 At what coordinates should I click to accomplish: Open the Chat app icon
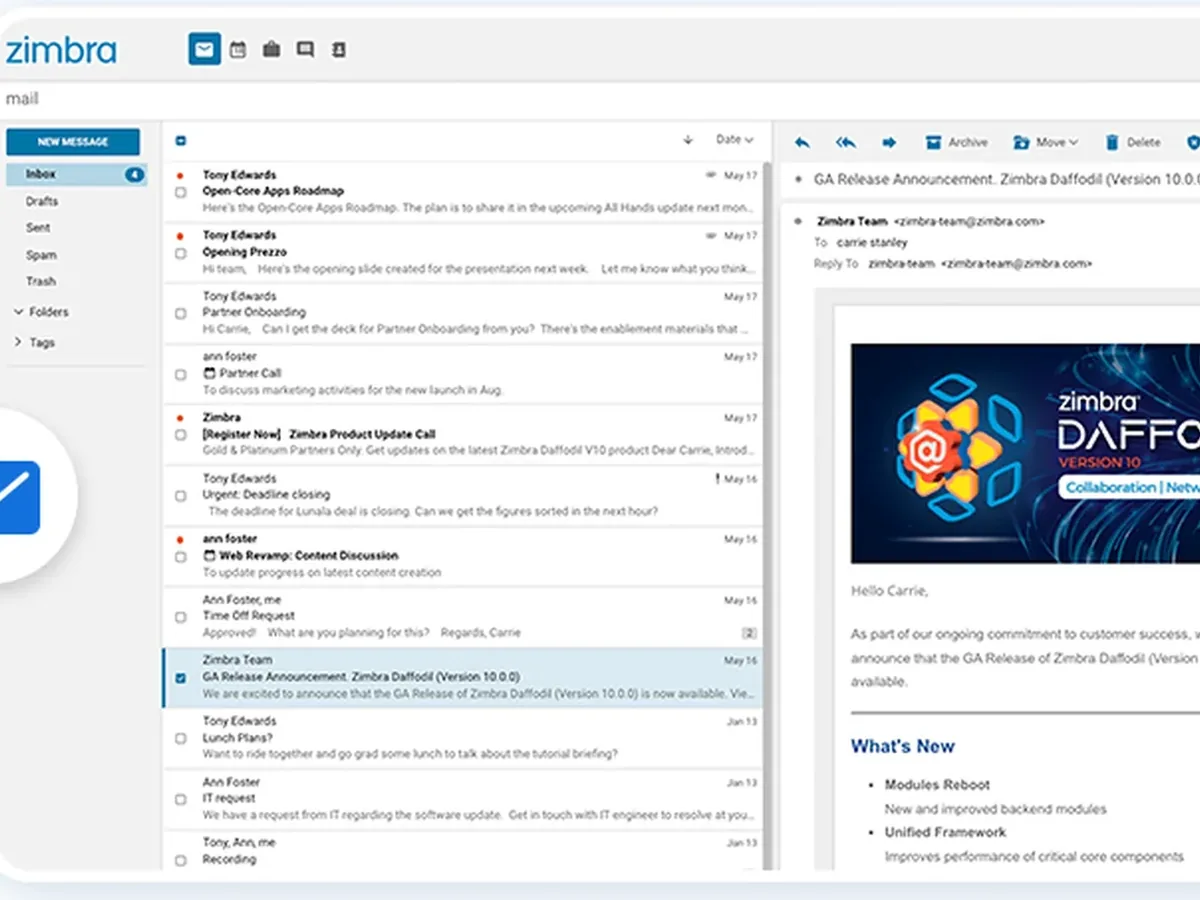305,49
